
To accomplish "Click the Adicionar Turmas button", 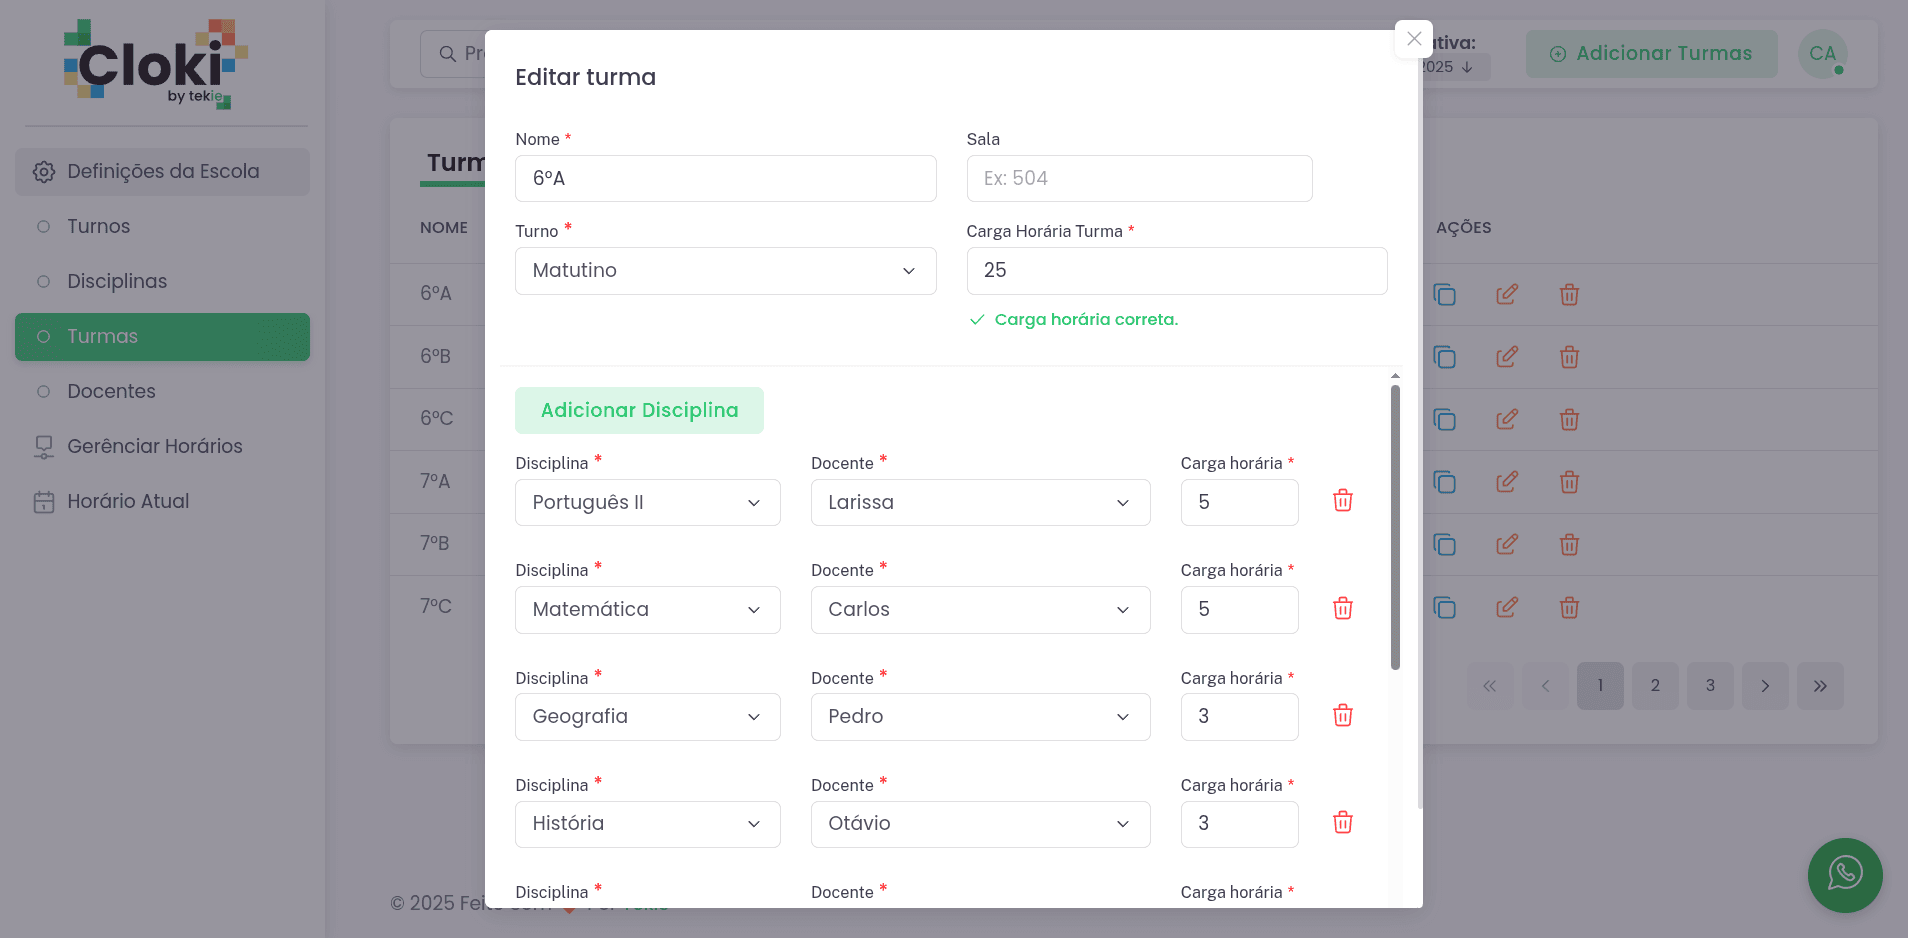I will click(x=1650, y=54).
